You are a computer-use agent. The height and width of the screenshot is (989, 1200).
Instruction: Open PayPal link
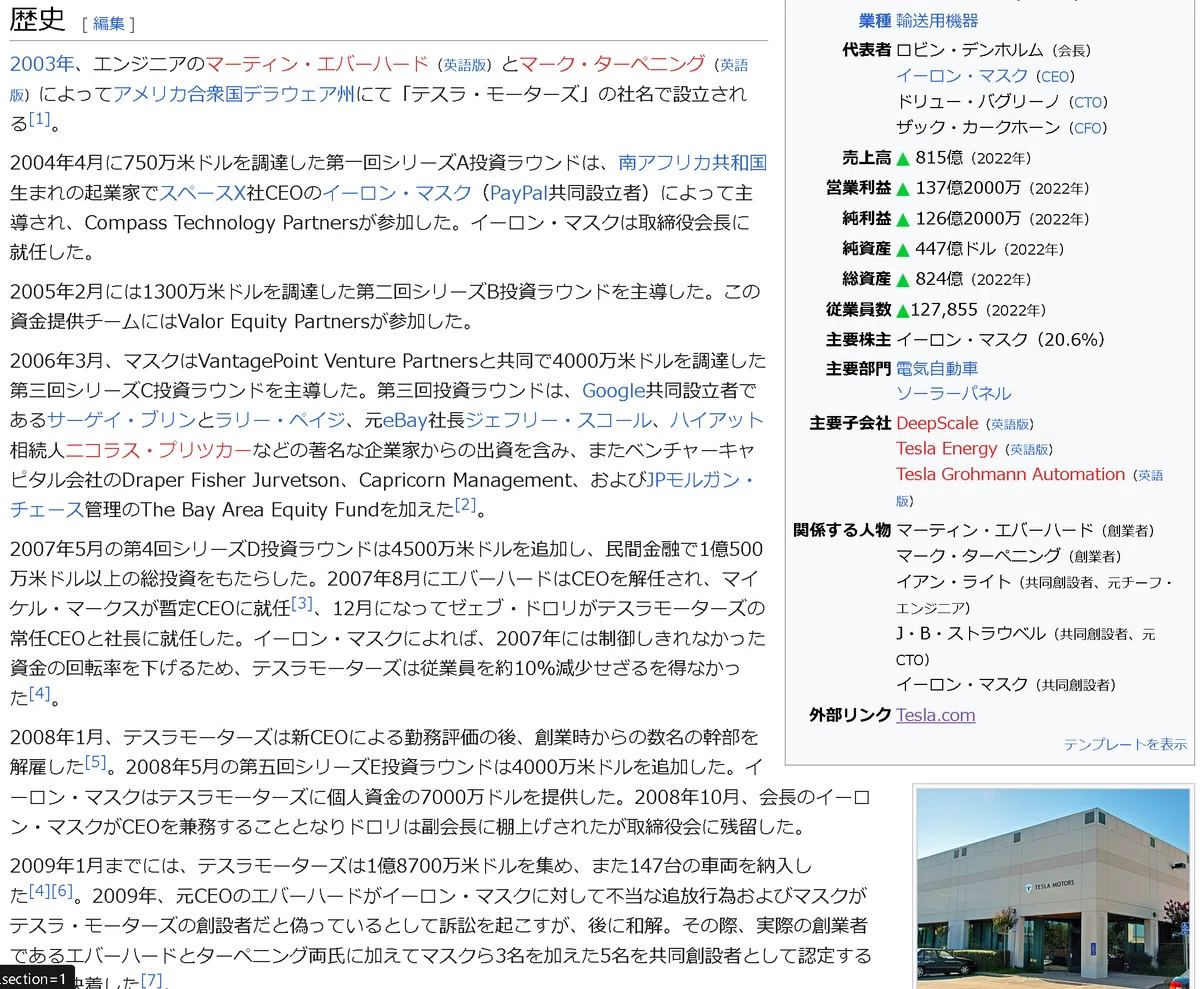[518, 192]
